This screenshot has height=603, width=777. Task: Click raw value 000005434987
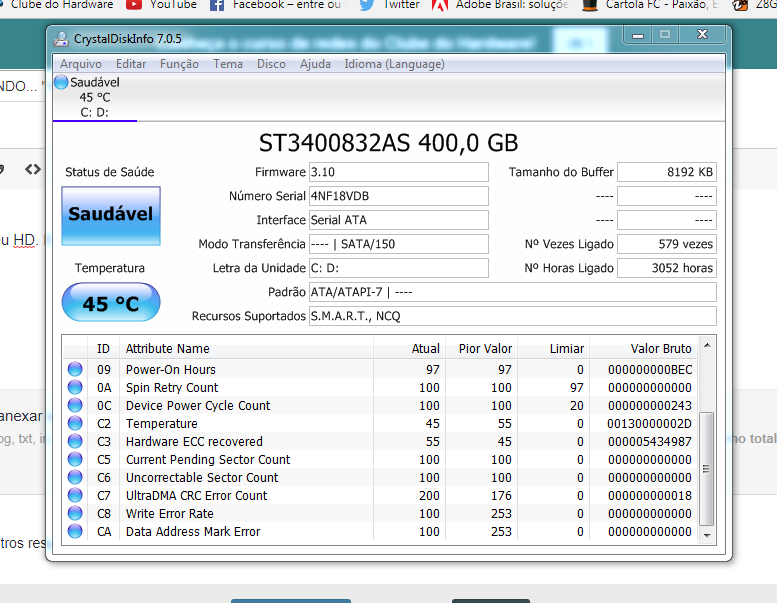click(650, 441)
